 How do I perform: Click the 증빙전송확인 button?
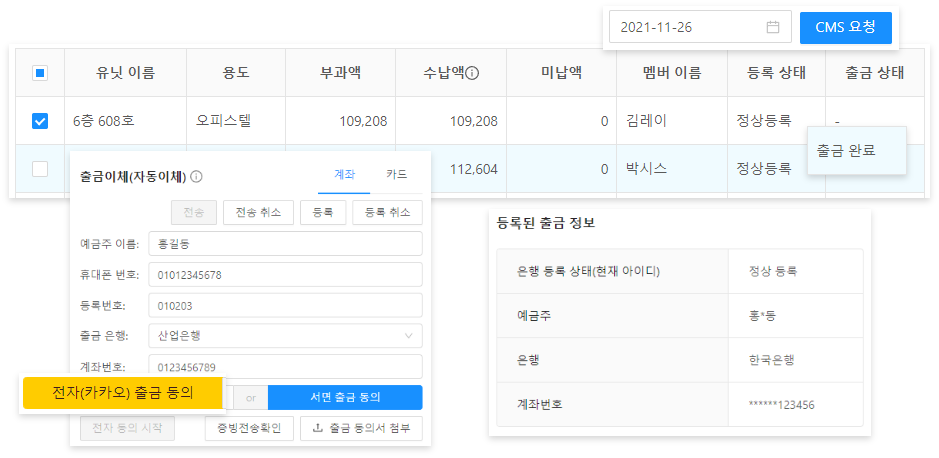[x=249, y=429]
